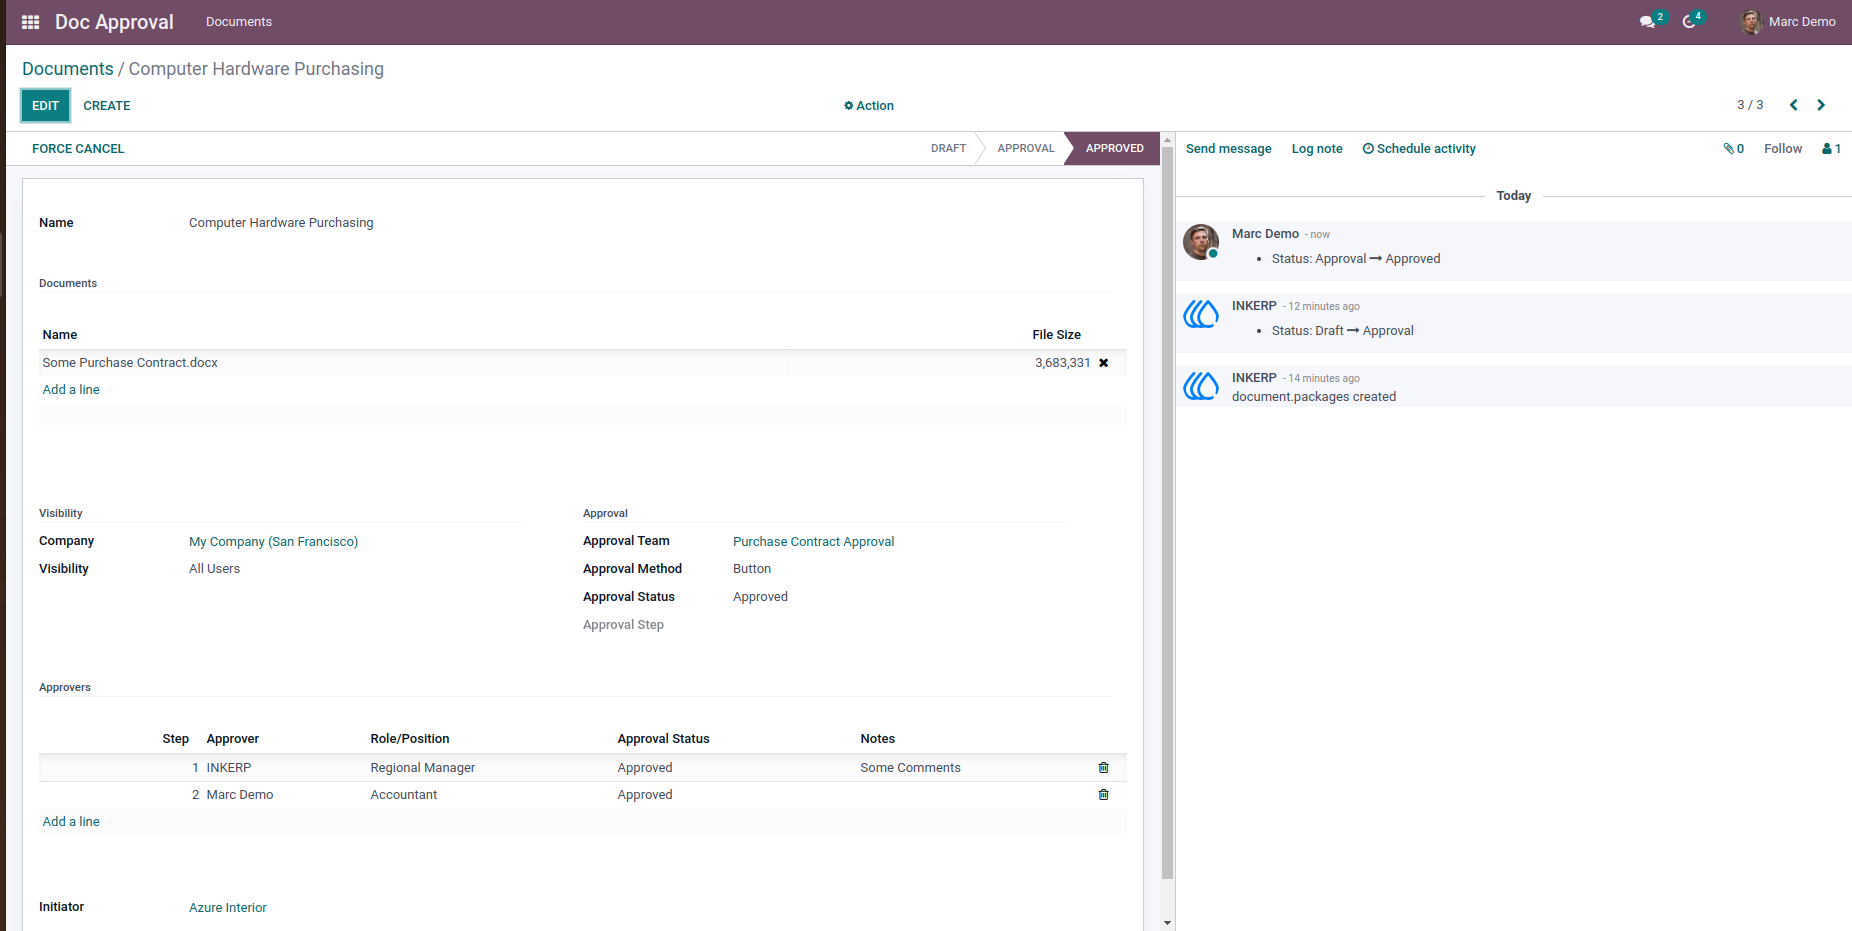This screenshot has height=931, width=1852.
Task: Open attachments paperclip counter
Action: click(1734, 149)
